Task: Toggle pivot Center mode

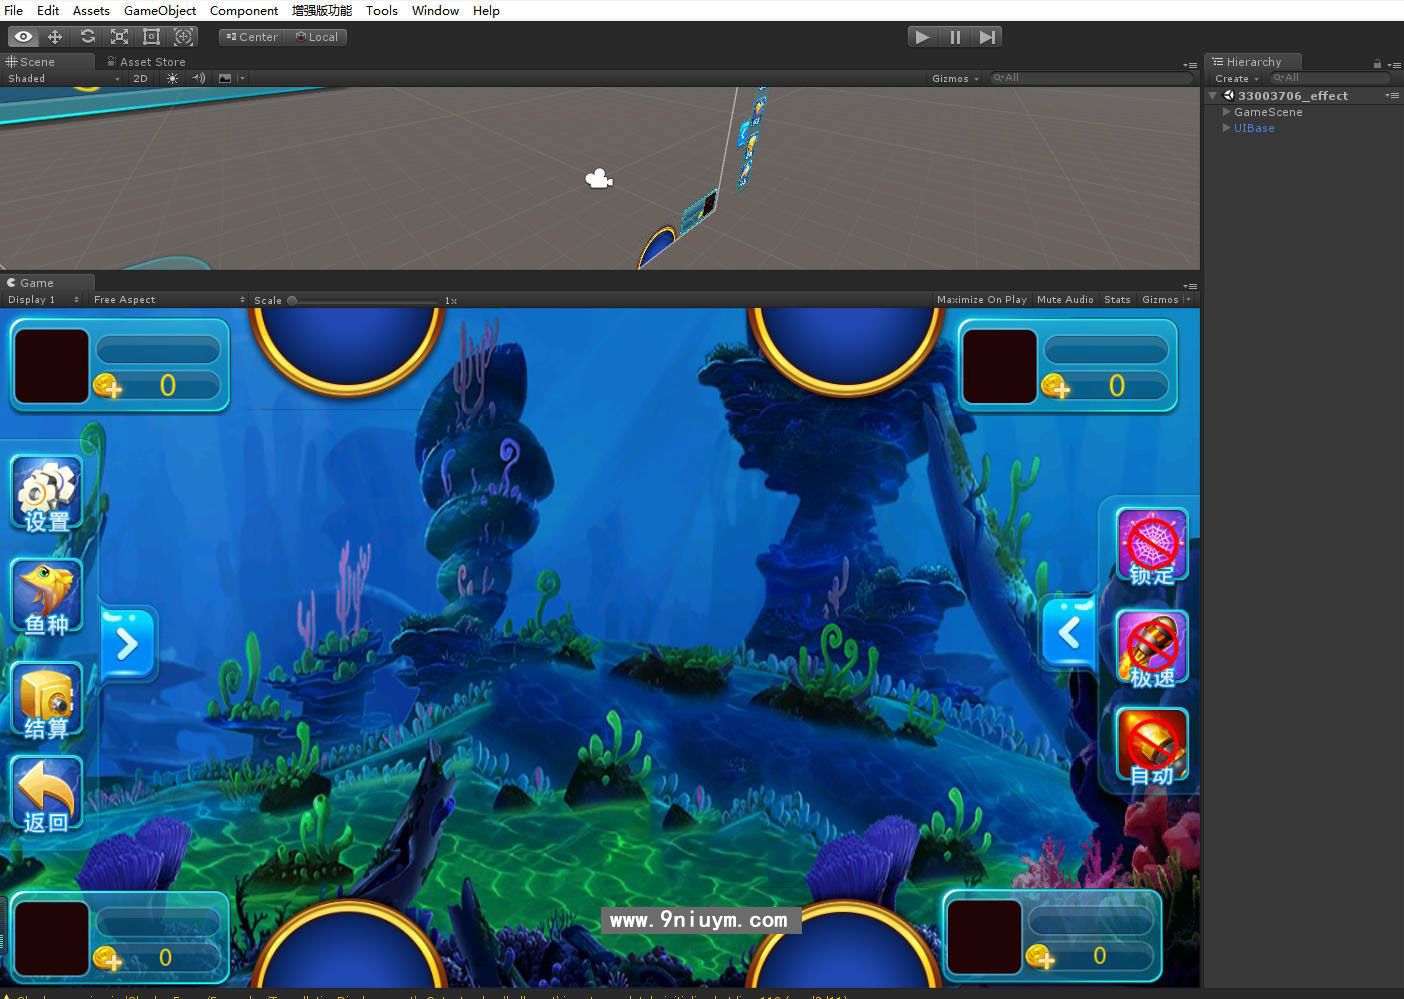Action: pos(252,37)
